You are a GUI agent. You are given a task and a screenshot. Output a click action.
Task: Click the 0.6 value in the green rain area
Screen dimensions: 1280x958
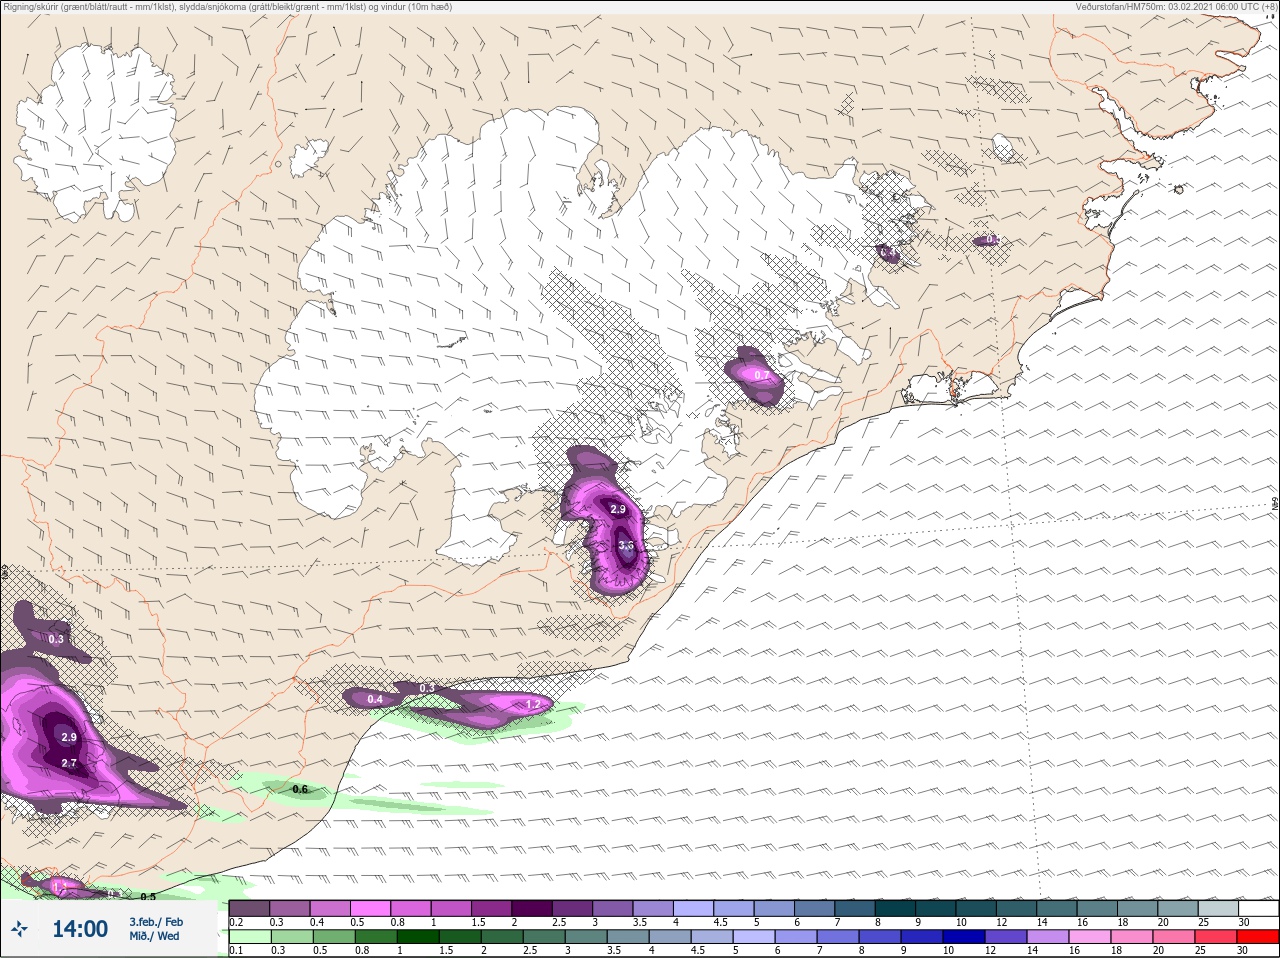click(x=300, y=790)
